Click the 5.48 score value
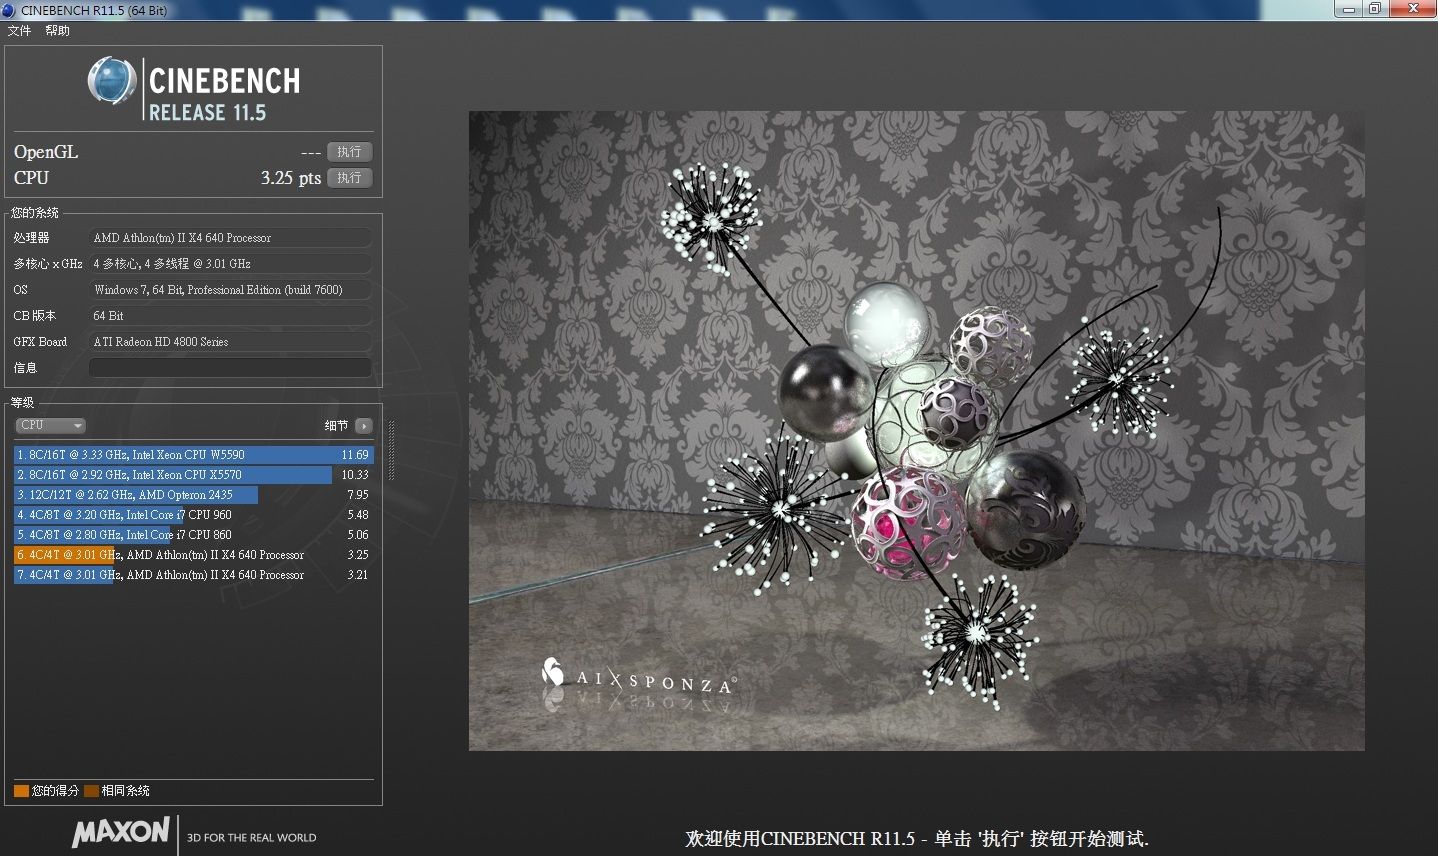Image resolution: width=1438 pixels, height=856 pixels. point(358,515)
